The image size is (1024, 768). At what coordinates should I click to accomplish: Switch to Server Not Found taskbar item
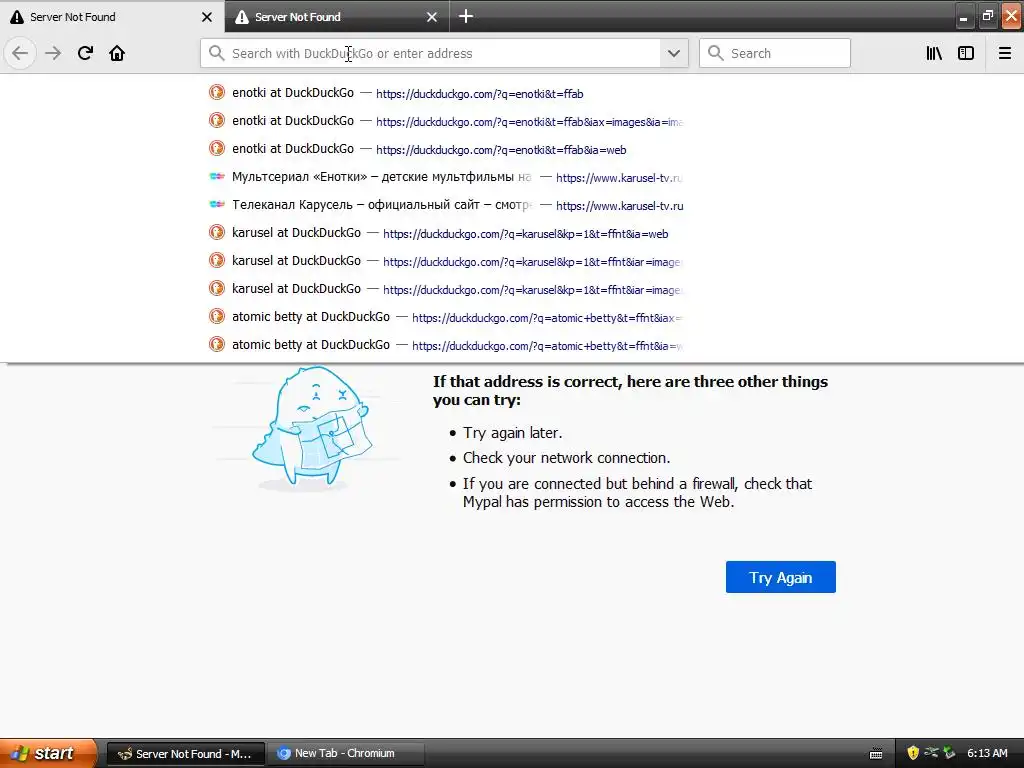(x=185, y=754)
